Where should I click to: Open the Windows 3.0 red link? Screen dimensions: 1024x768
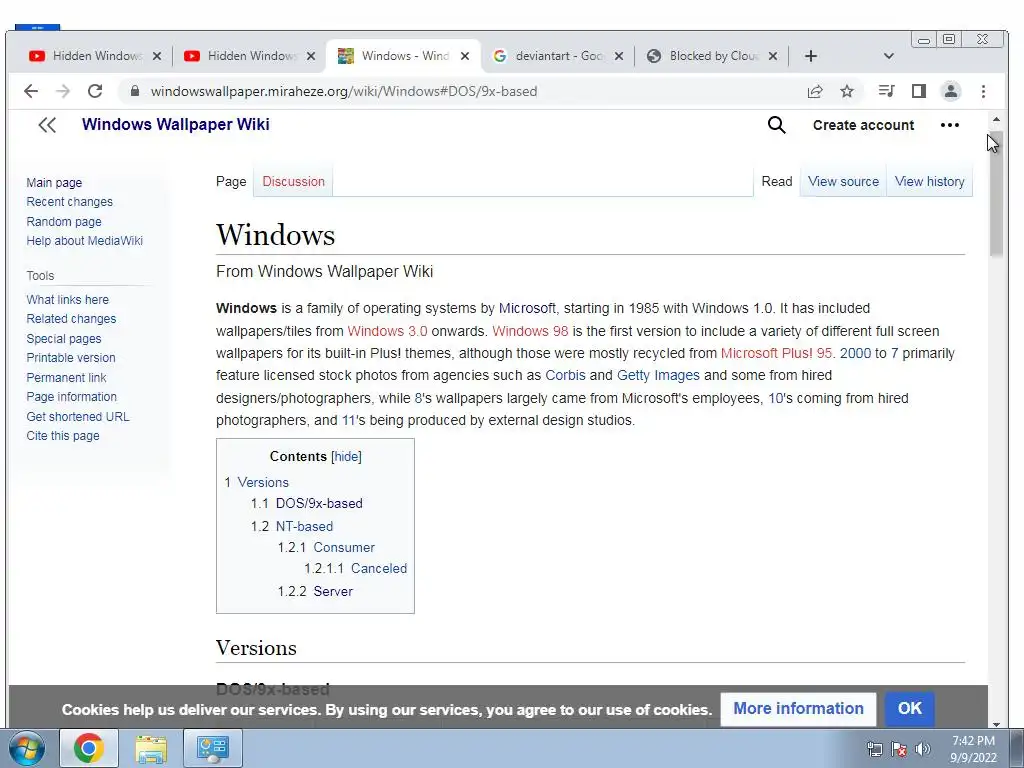point(387,331)
